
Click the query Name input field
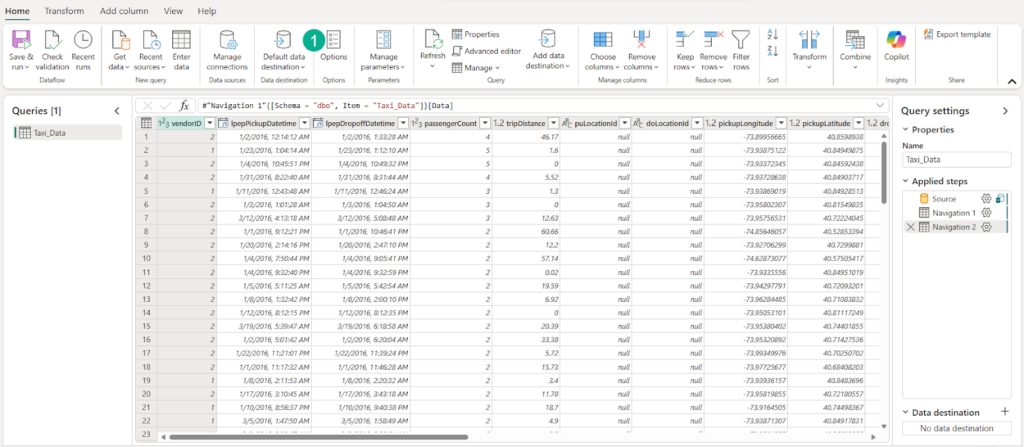click(957, 159)
